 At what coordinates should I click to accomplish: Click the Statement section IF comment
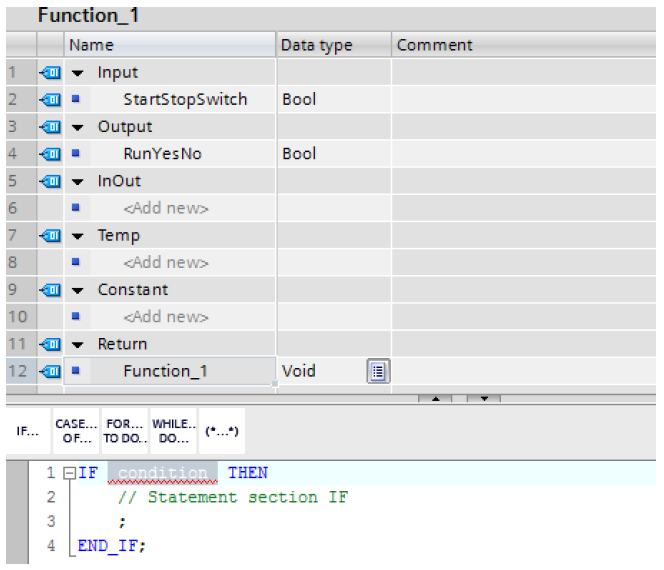click(233, 497)
